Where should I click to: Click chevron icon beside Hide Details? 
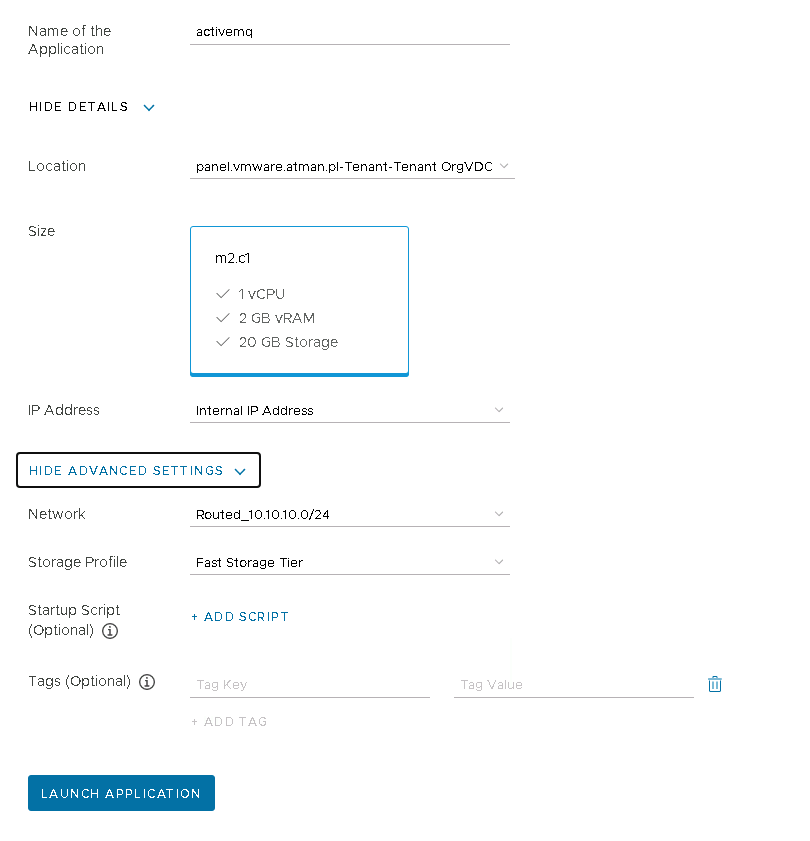click(149, 107)
